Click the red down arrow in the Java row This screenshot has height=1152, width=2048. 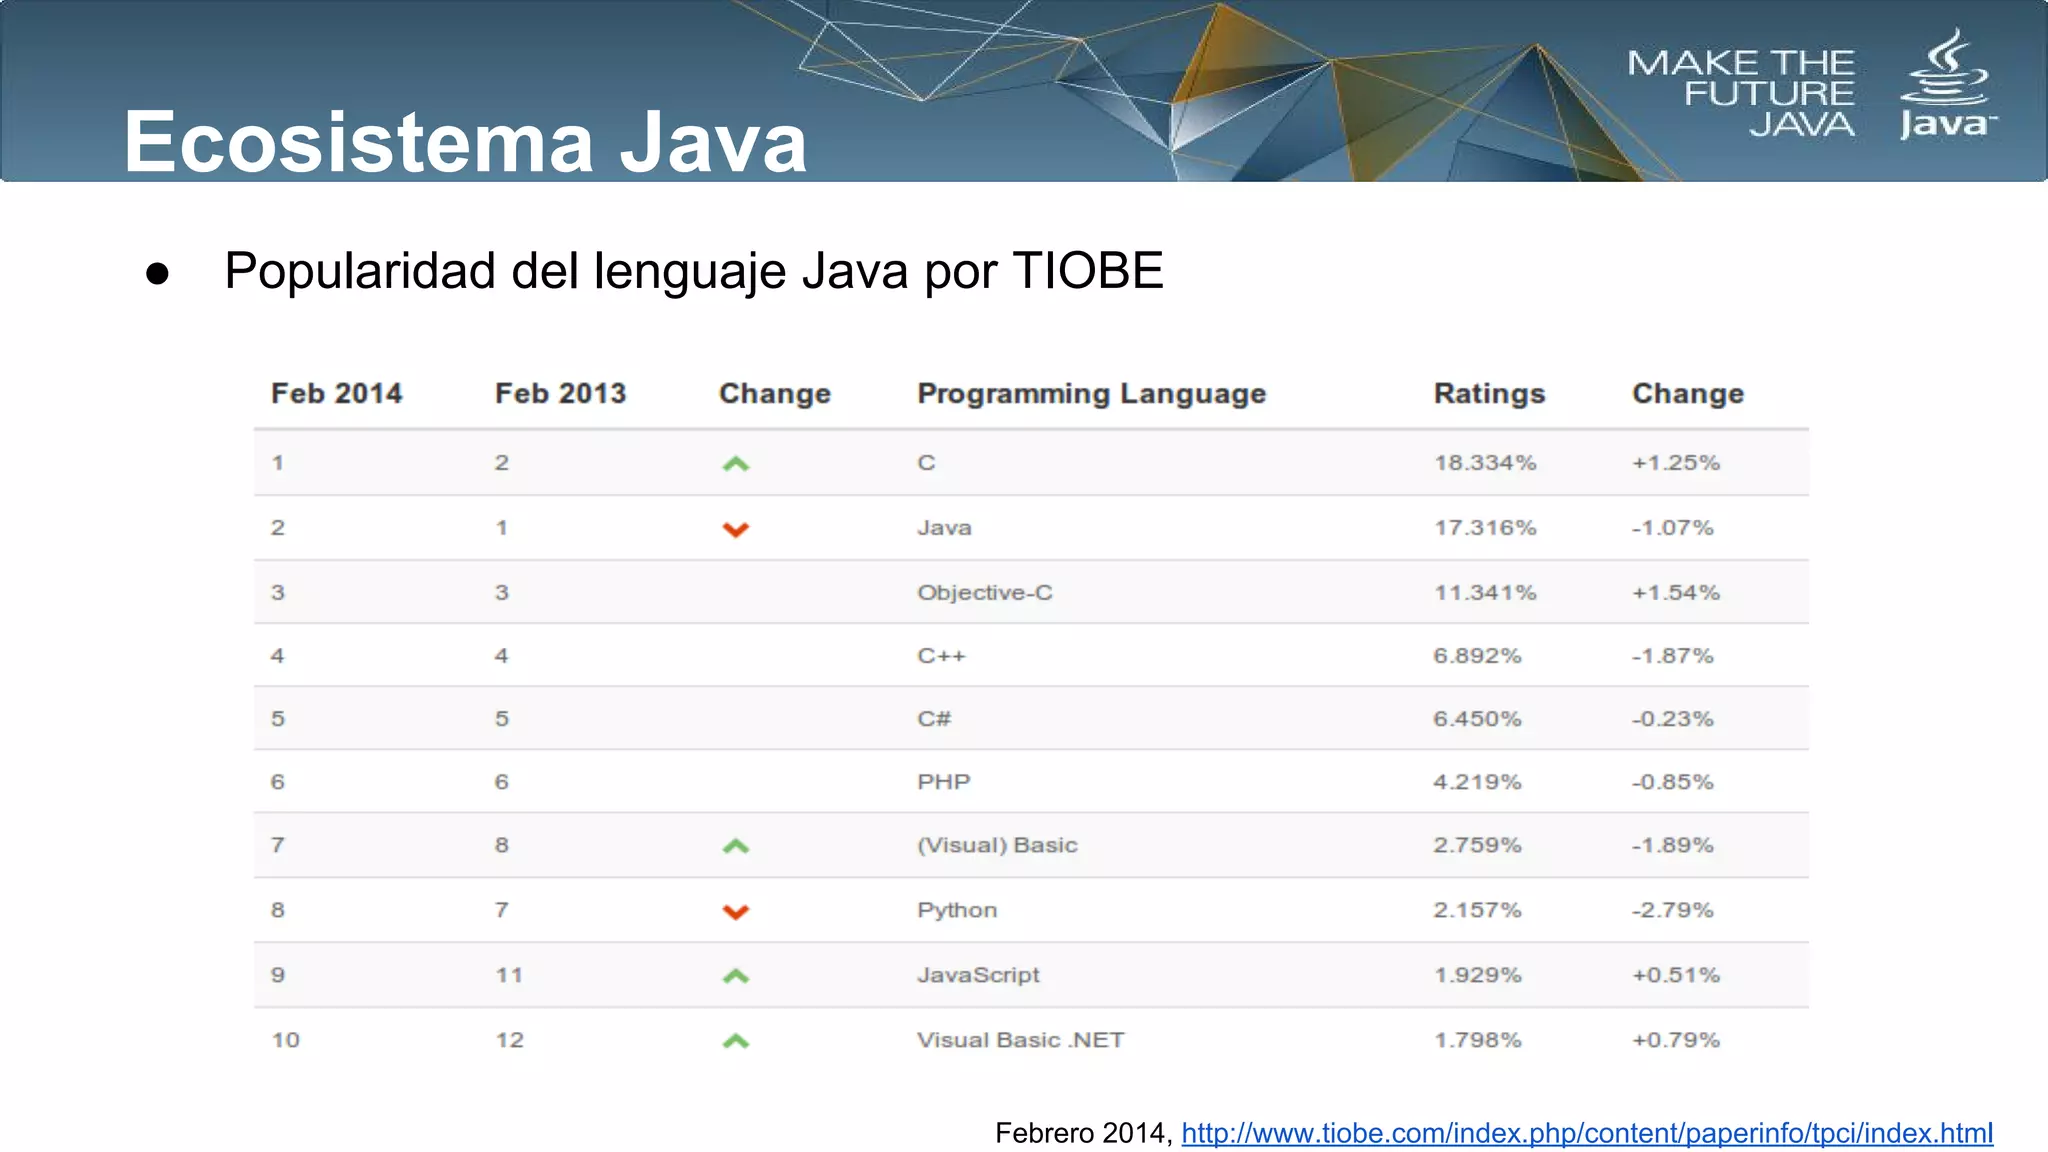pyautogui.click(x=736, y=529)
